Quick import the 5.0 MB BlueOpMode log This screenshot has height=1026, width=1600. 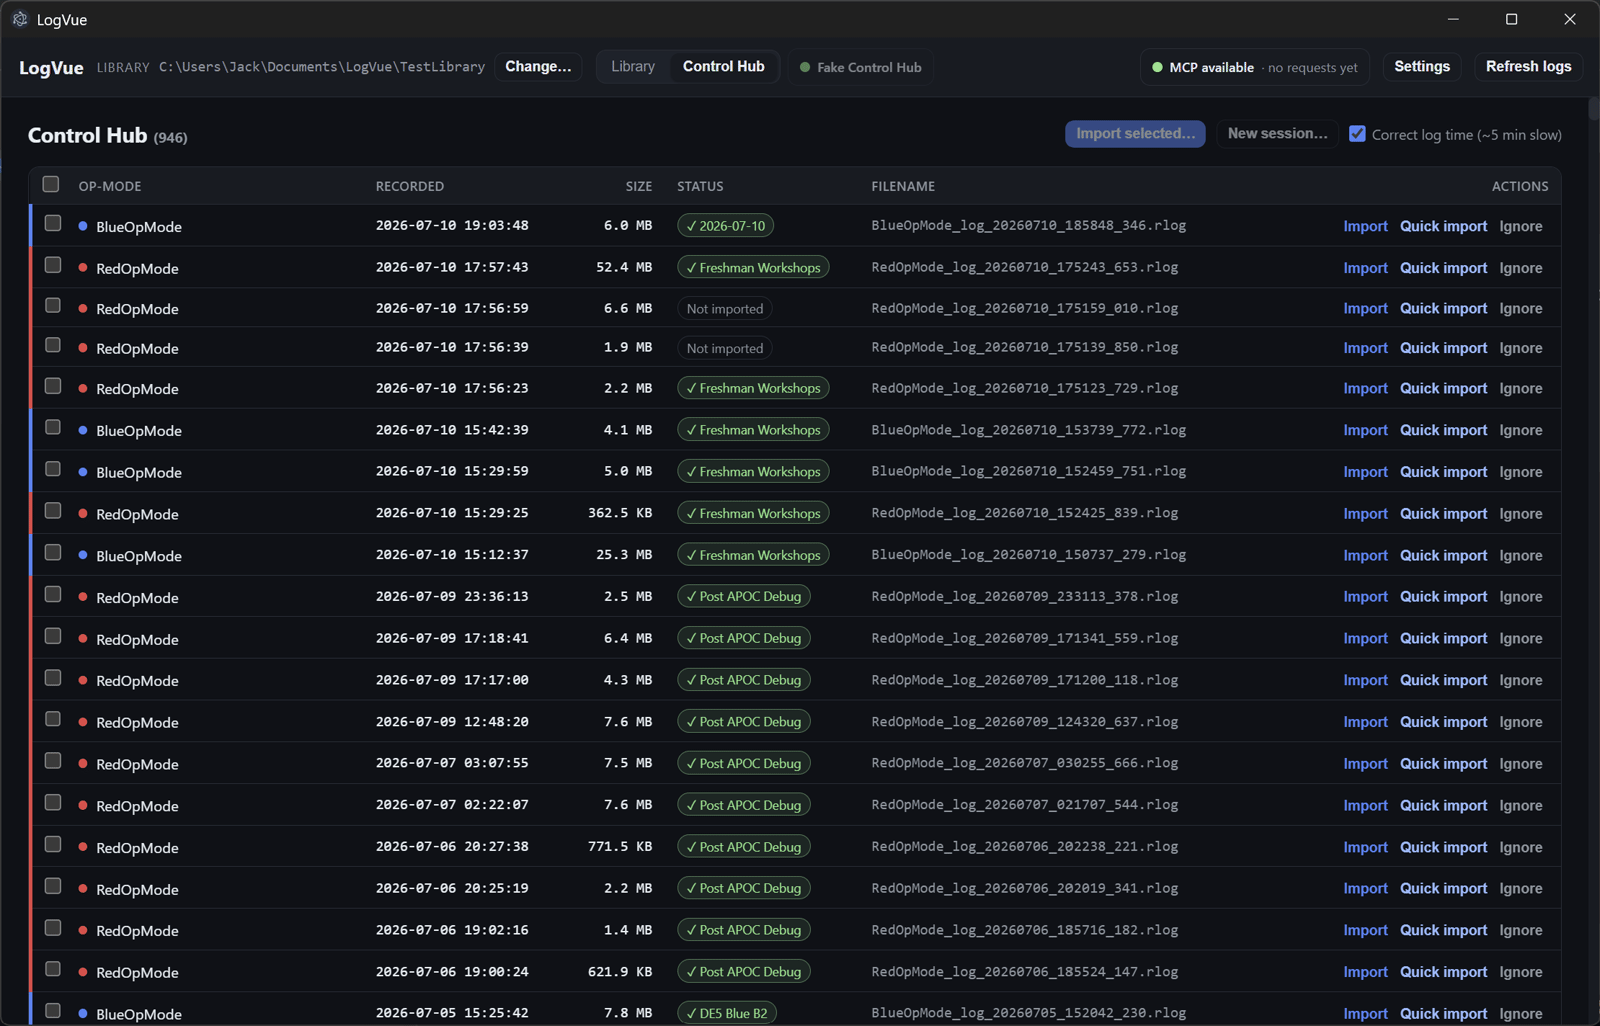coord(1443,472)
